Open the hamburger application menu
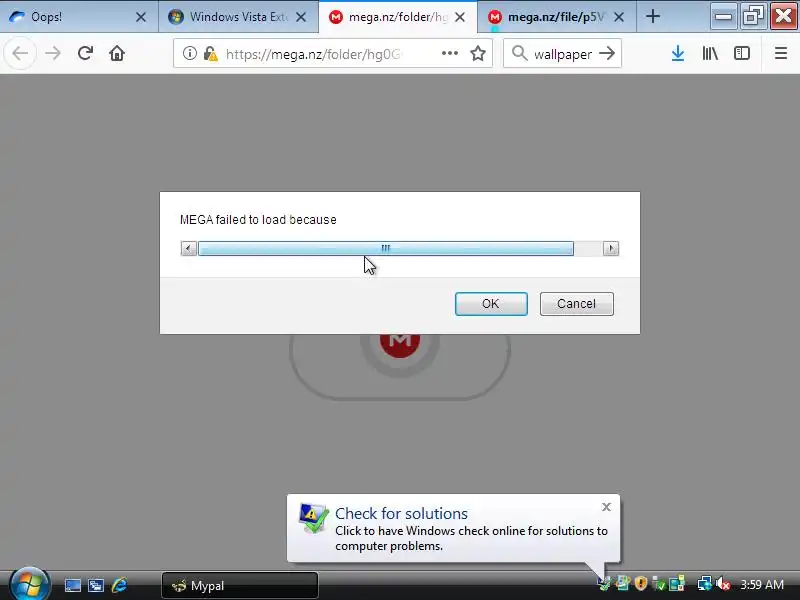The height and width of the screenshot is (600, 800). pos(781,53)
